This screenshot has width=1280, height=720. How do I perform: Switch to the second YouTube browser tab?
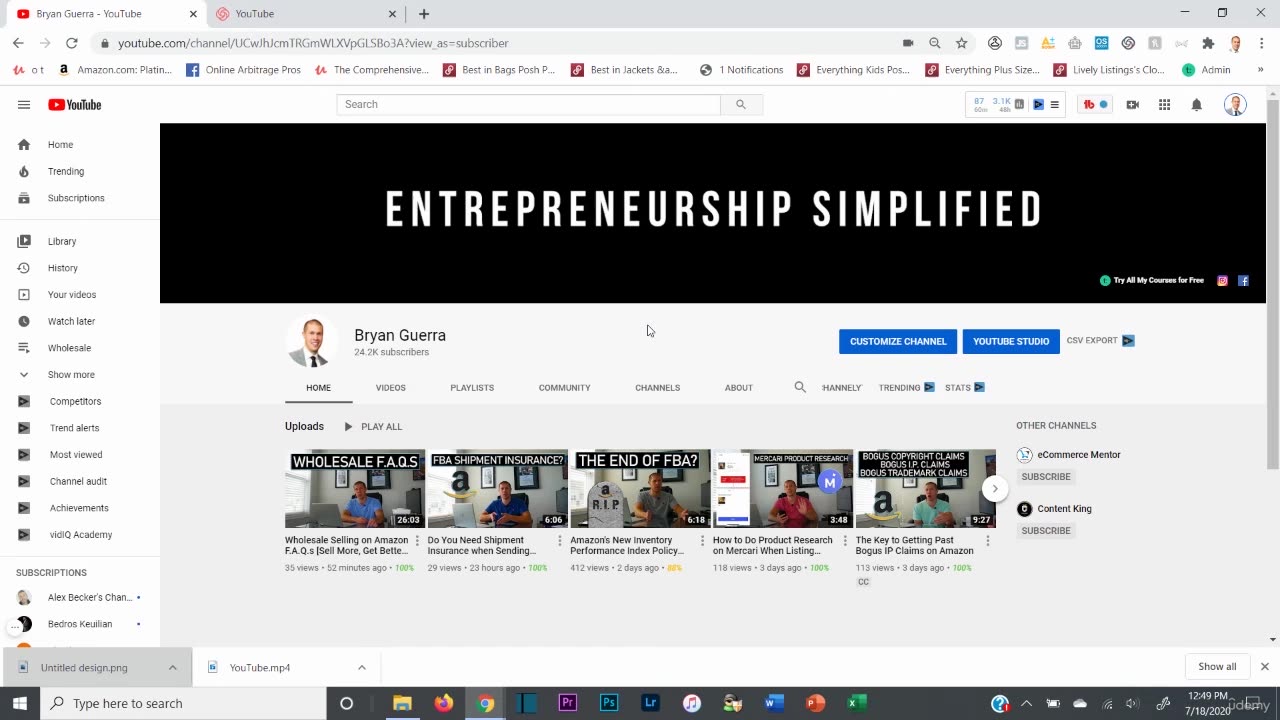pos(305,14)
